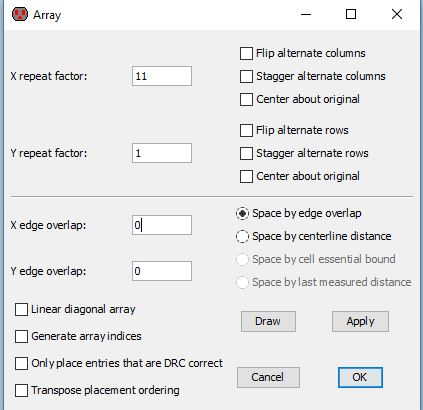This screenshot has height=410, width=423.
Task: Check Generate array indices
Action: (21, 336)
